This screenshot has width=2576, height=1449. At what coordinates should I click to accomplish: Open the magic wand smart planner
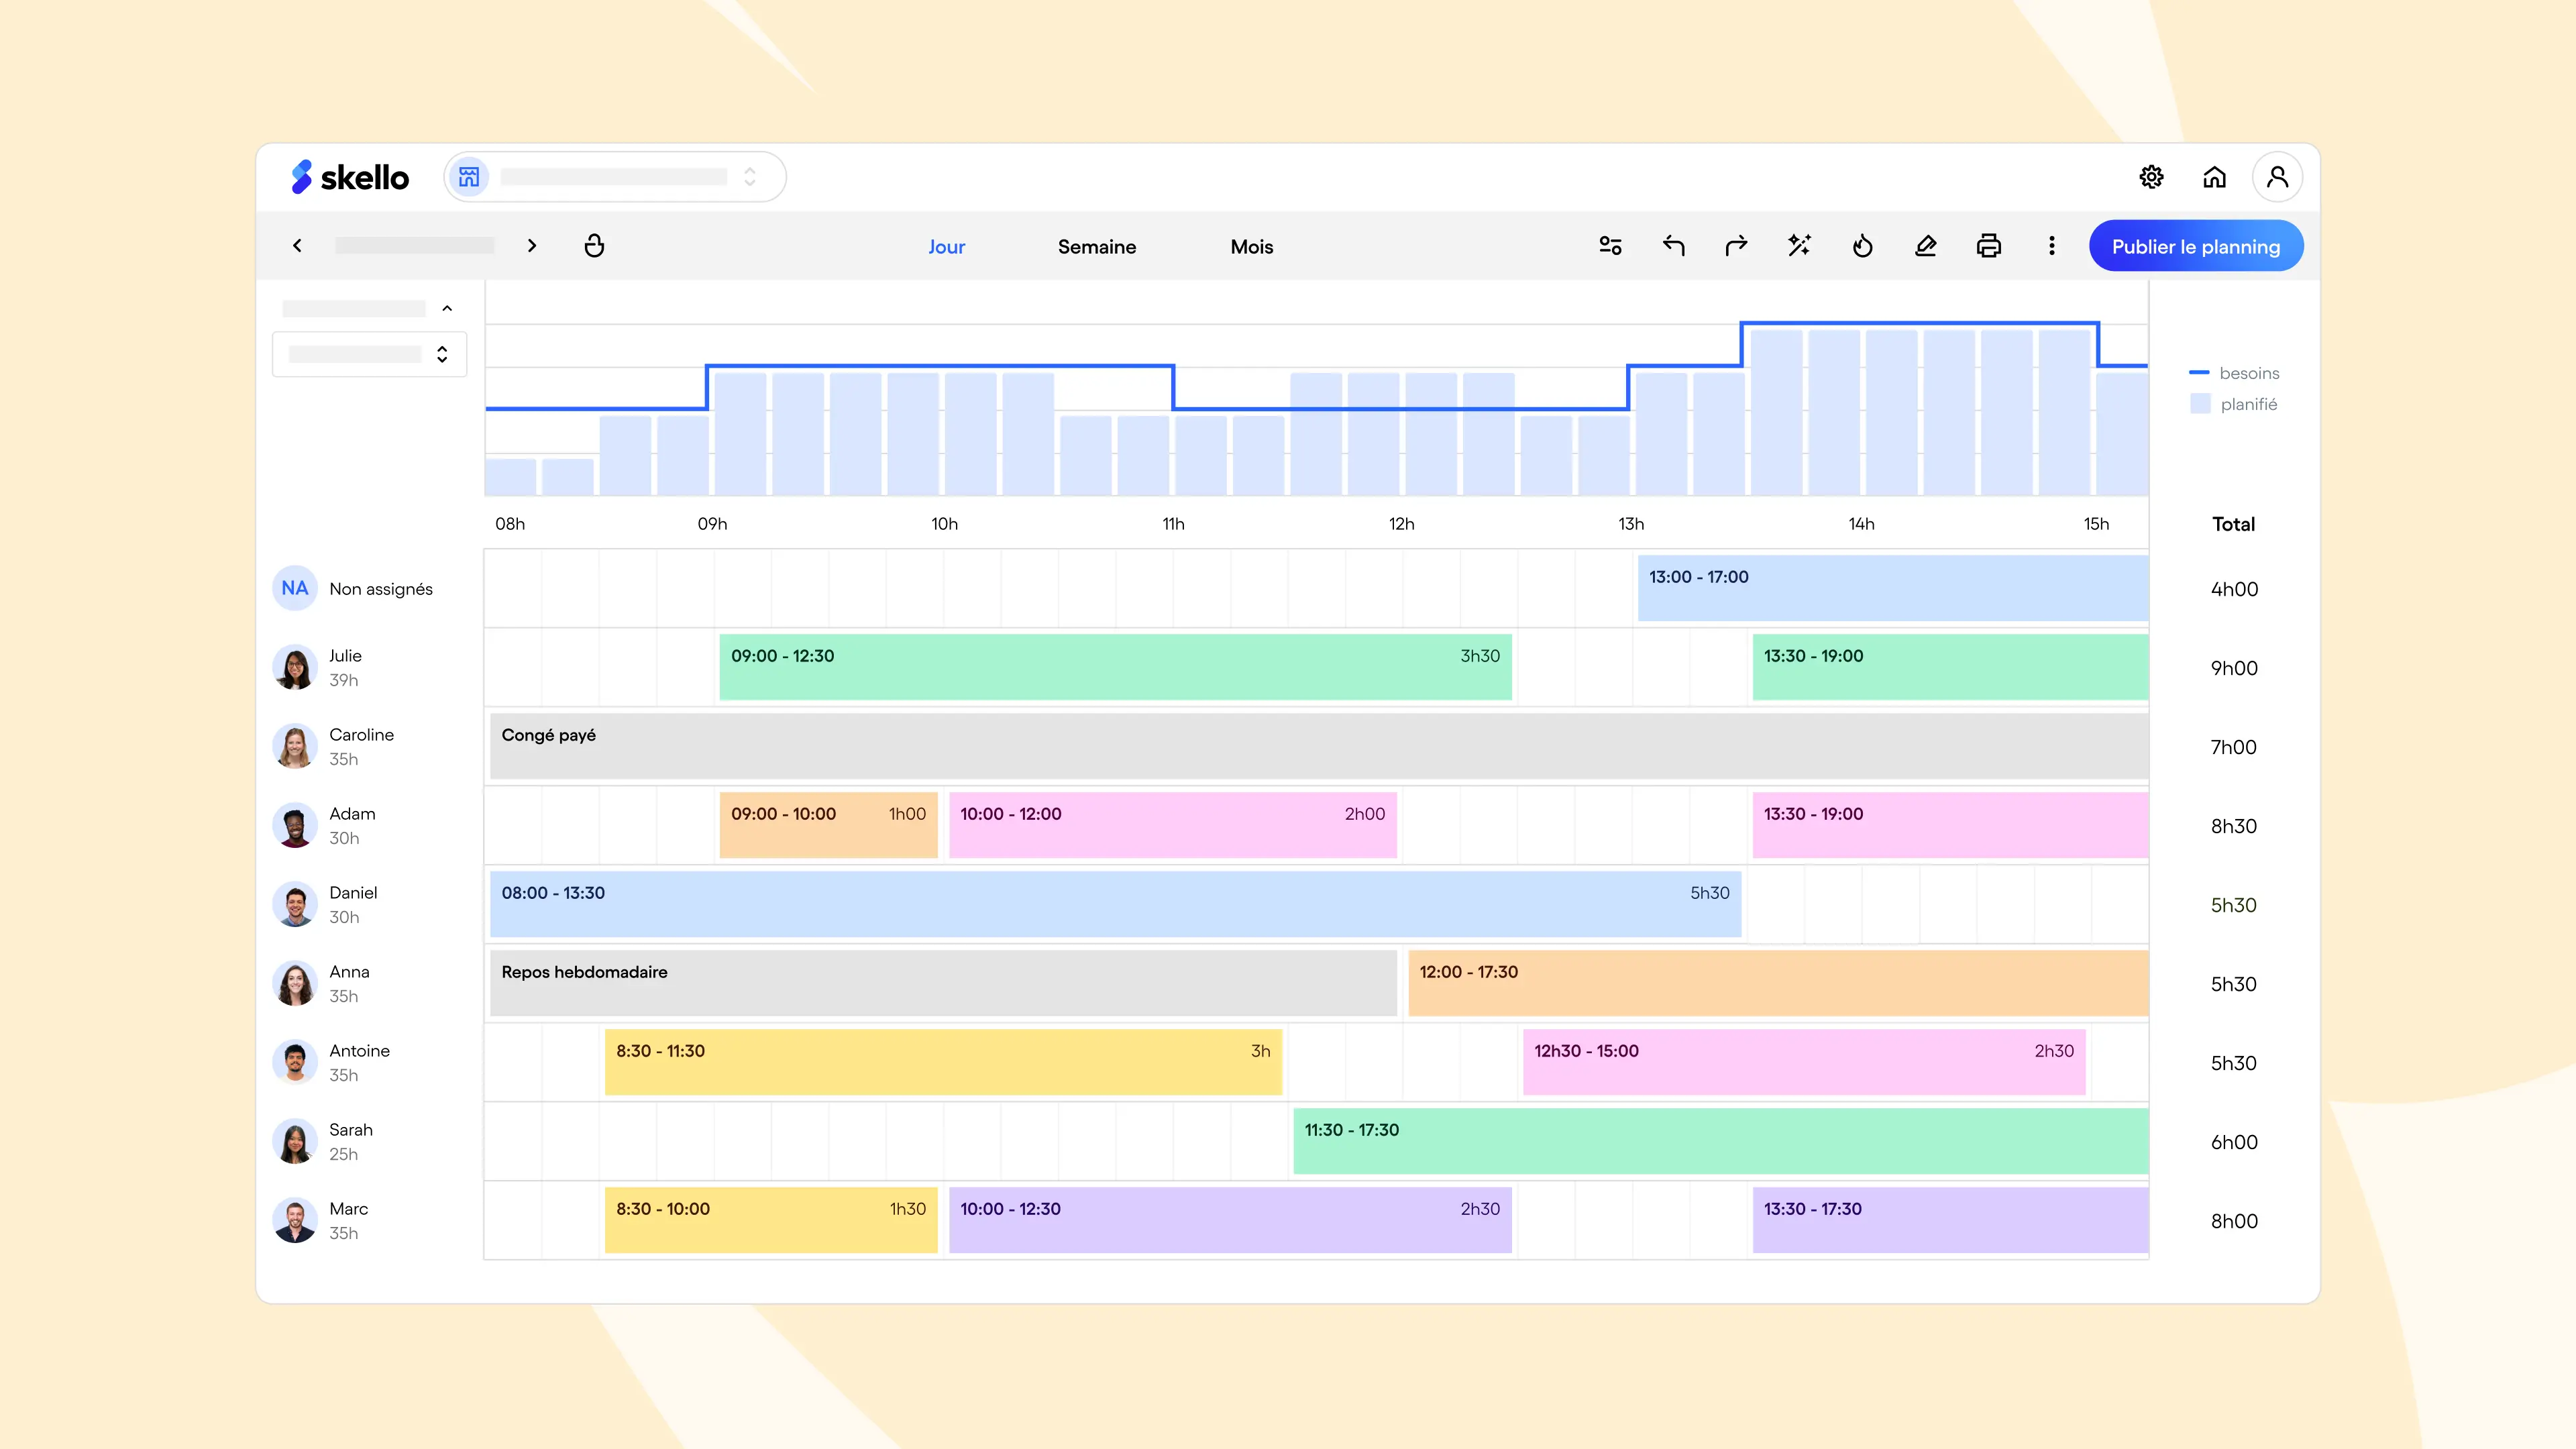(x=1799, y=246)
